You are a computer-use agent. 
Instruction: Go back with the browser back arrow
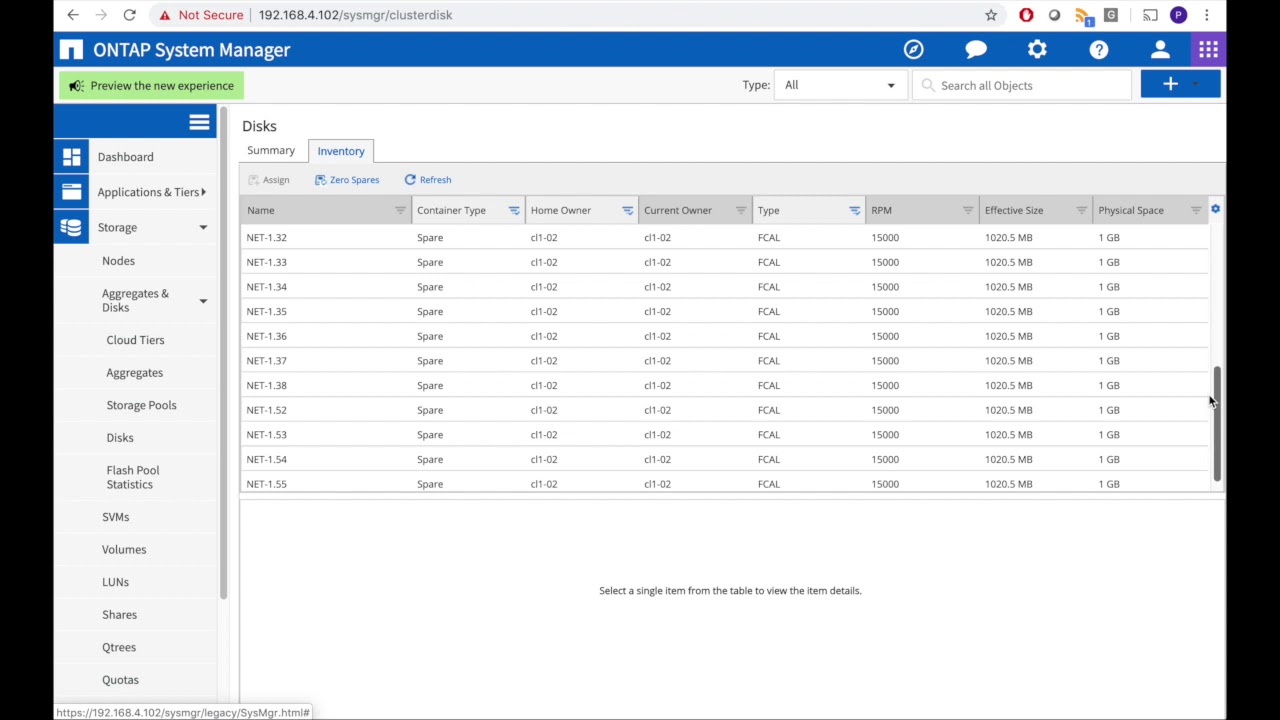point(73,15)
